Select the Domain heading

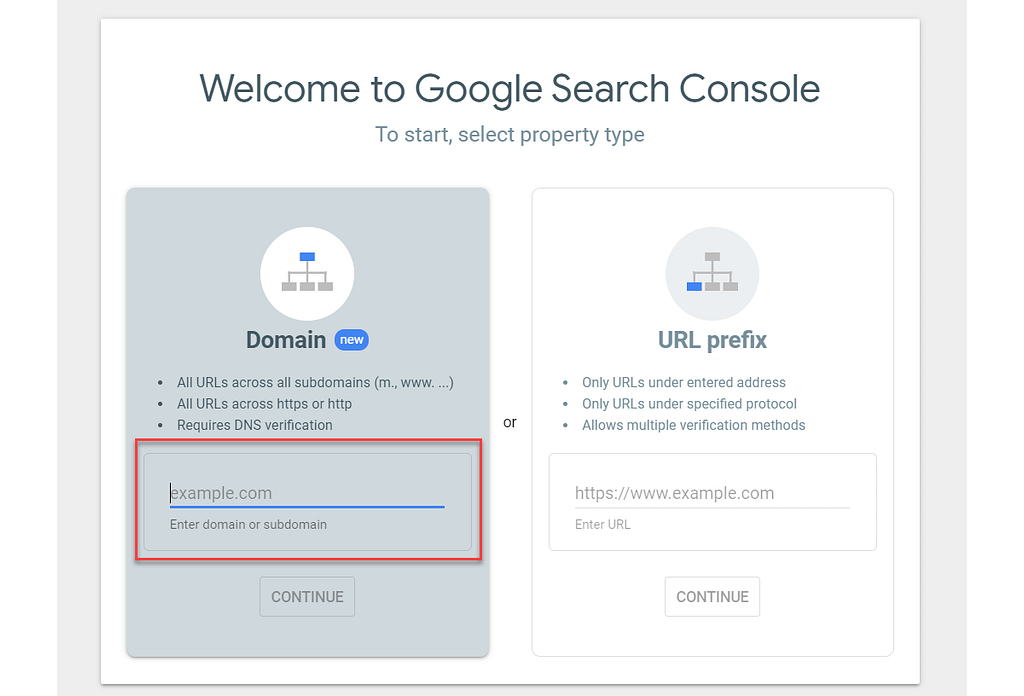[285, 340]
